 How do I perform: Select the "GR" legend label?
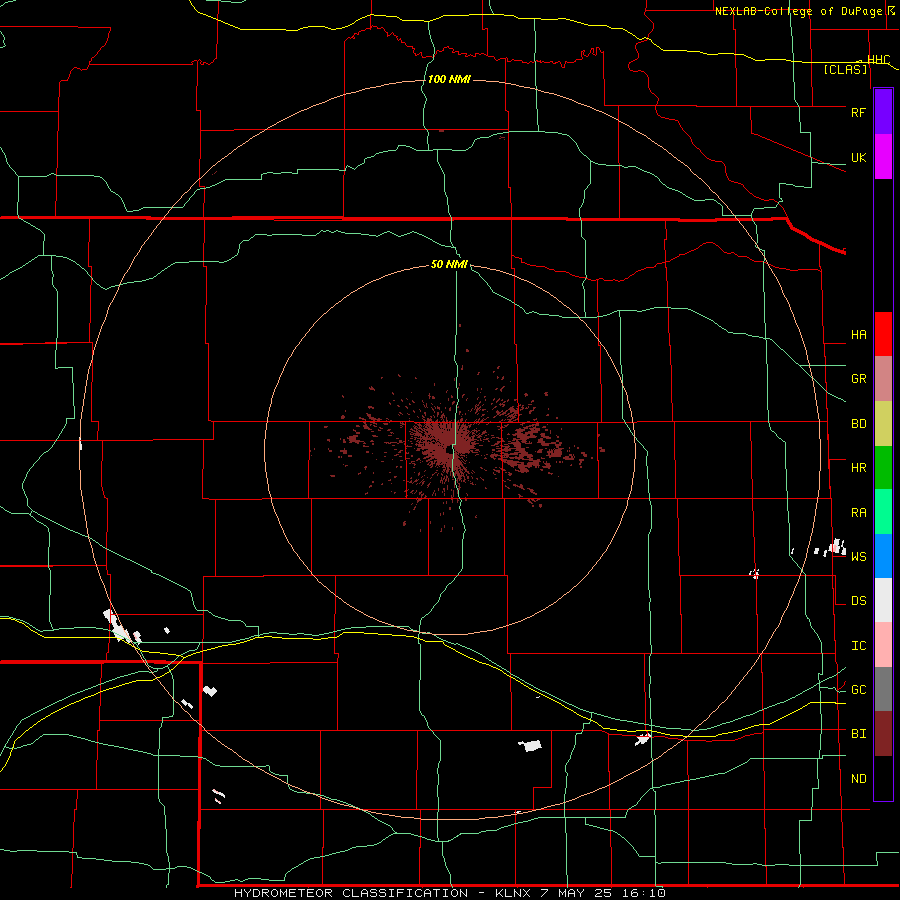858,379
